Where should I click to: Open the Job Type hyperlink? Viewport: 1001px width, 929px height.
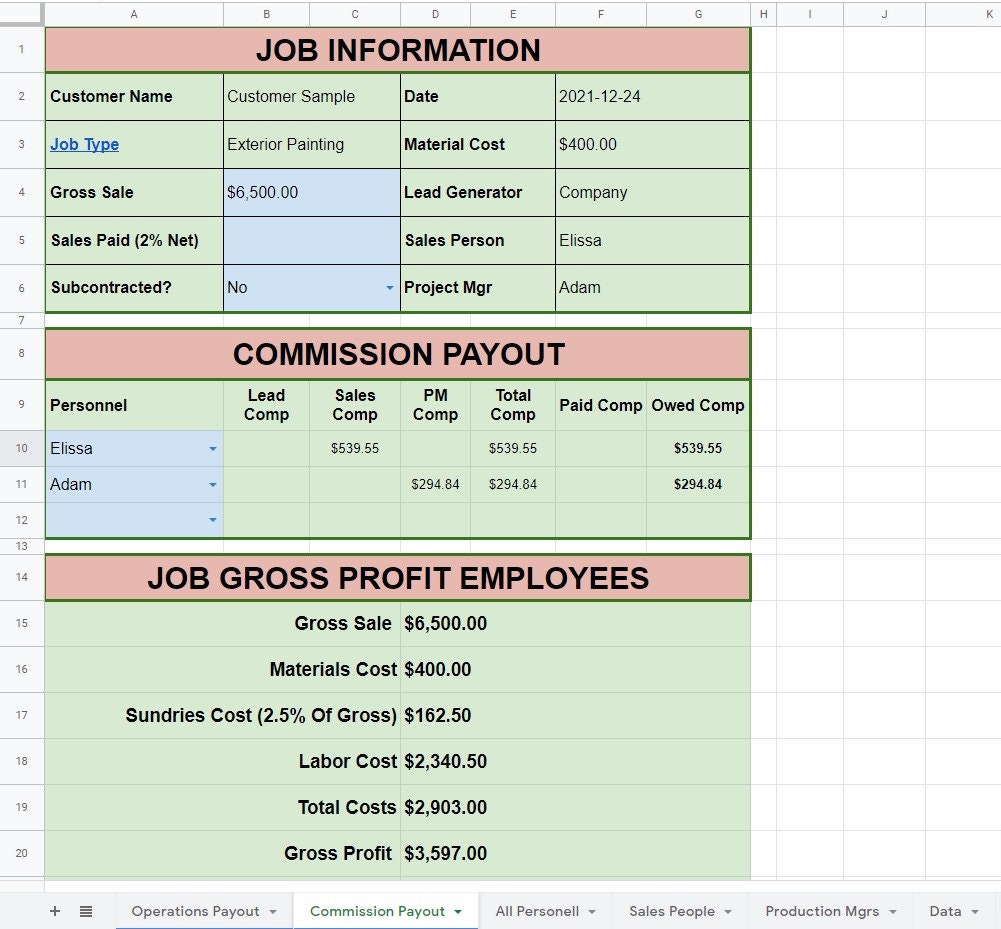point(84,144)
